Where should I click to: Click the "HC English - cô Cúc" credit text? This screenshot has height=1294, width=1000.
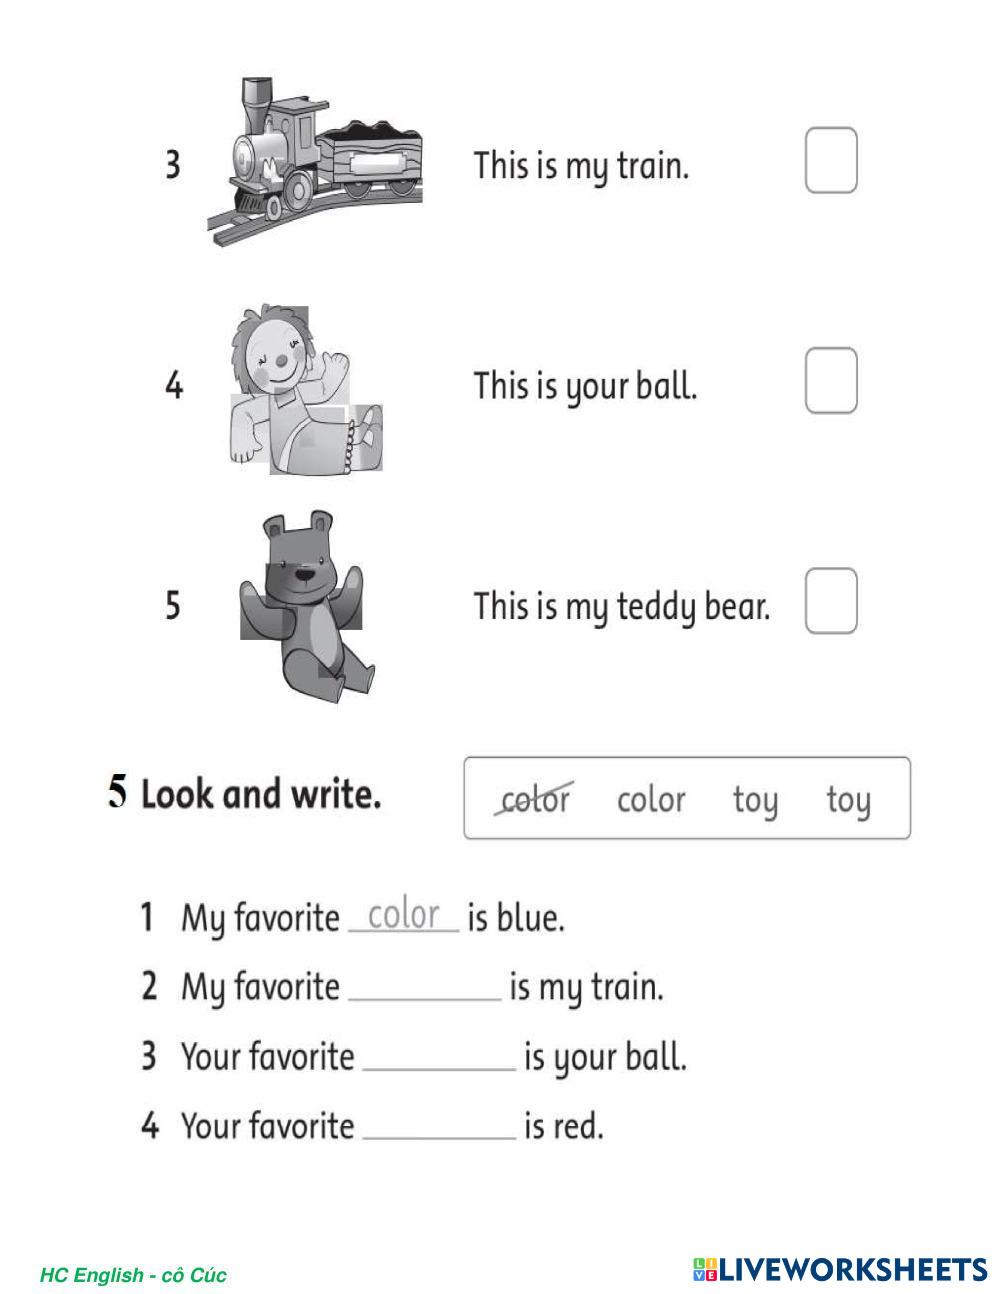click(133, 1275)
